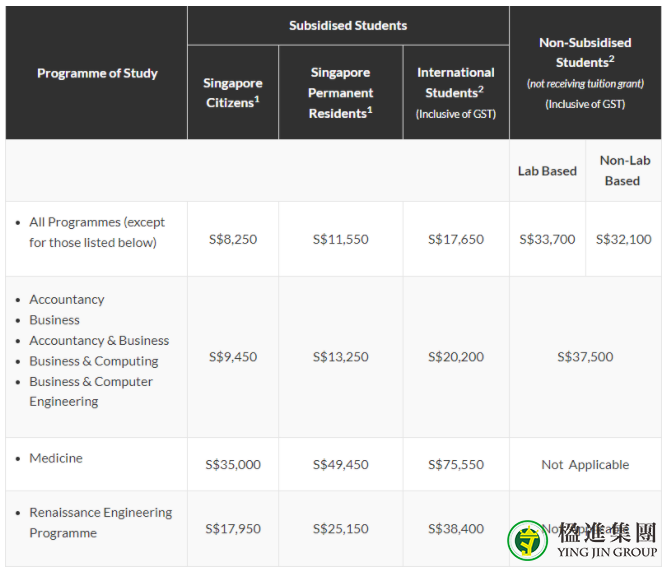Select the S$38,400 fee cell

[x=456, y=528]
